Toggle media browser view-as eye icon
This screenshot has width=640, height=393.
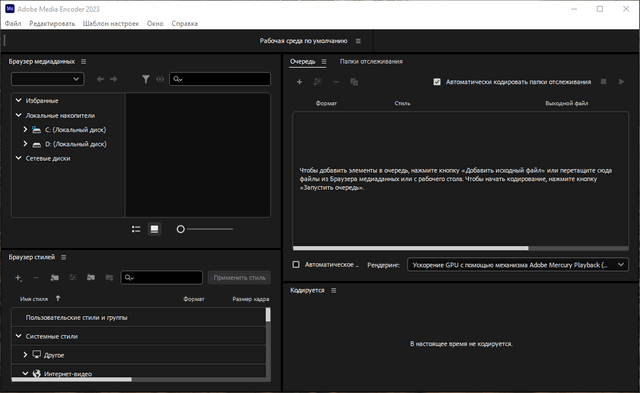160,79
